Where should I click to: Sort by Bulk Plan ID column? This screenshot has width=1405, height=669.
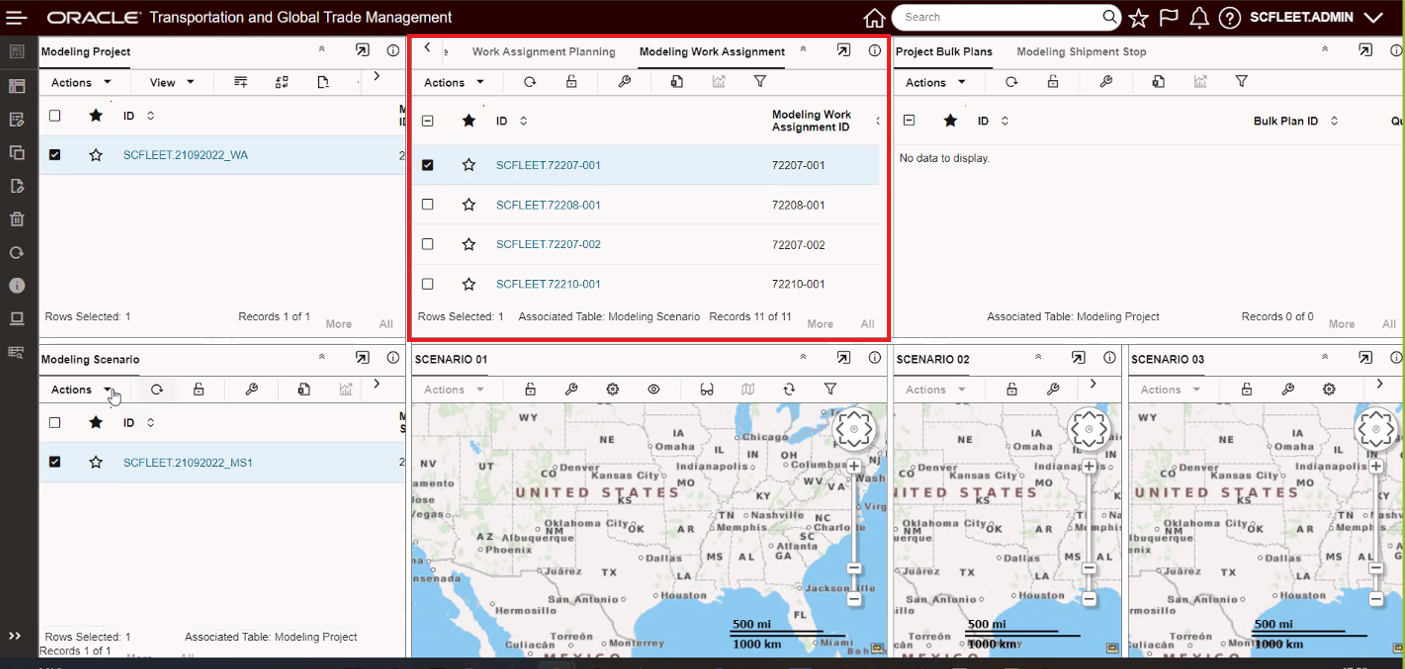(x=1334, y=121)
